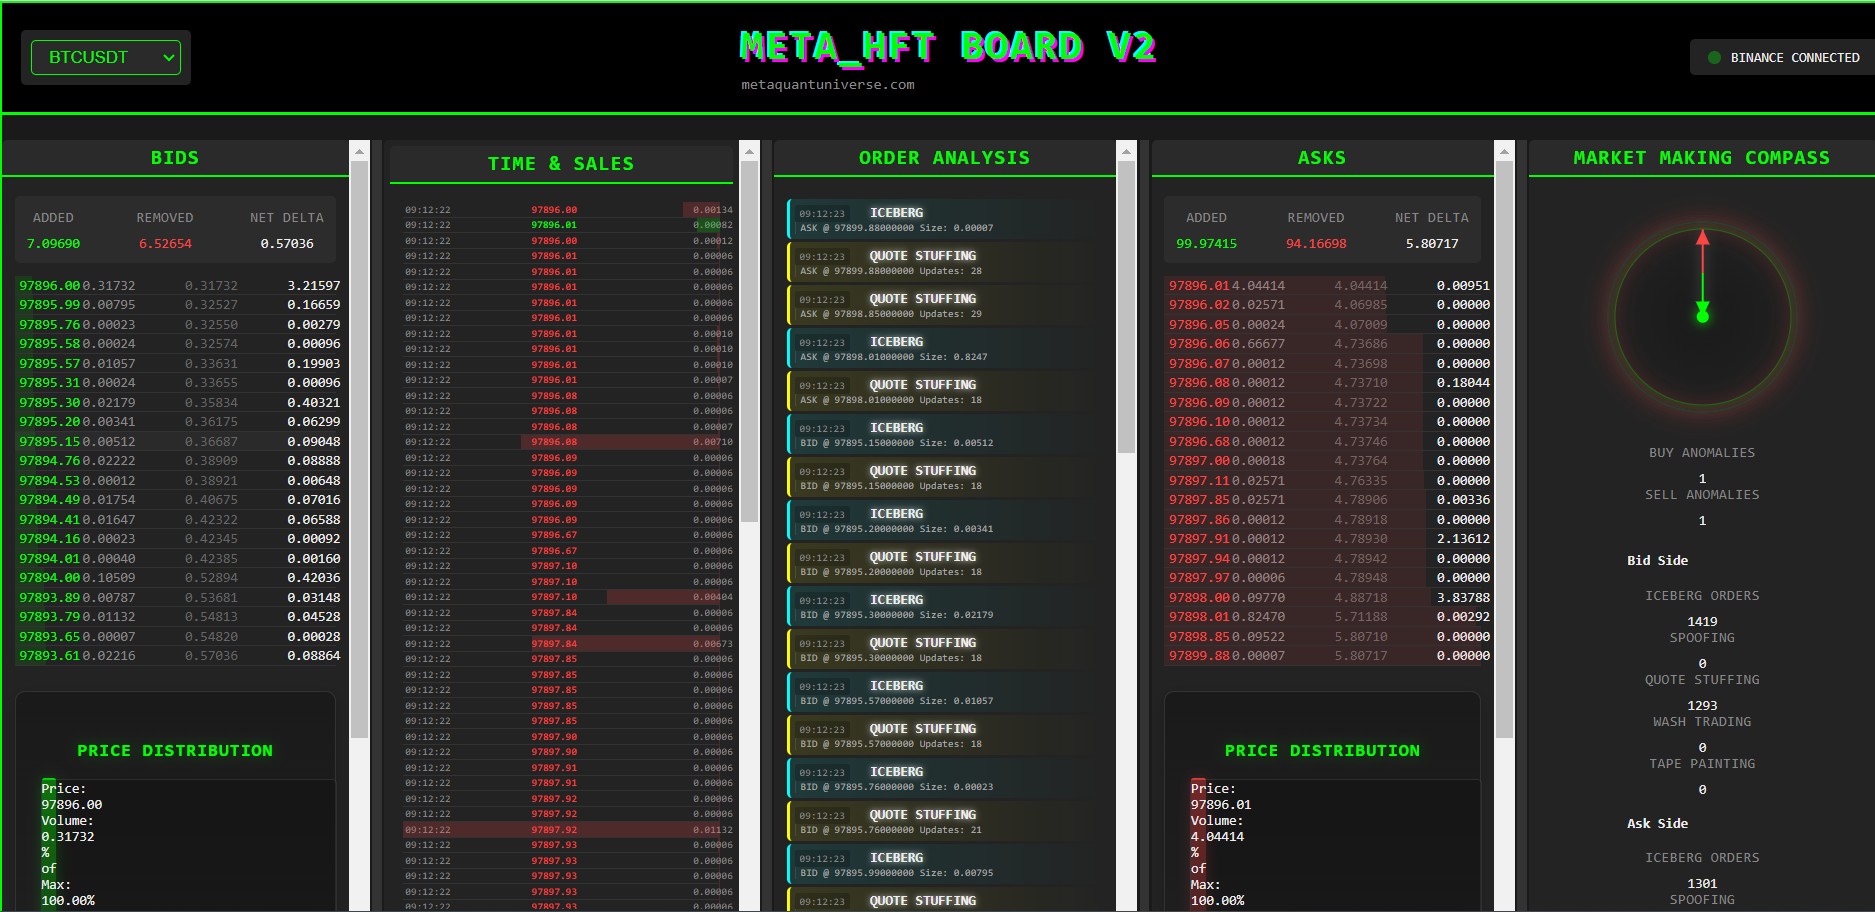Click asks PRICE DISTRIBUTION heading
The width and height of the screenshot is (1875, 912).
(1322, 751)
